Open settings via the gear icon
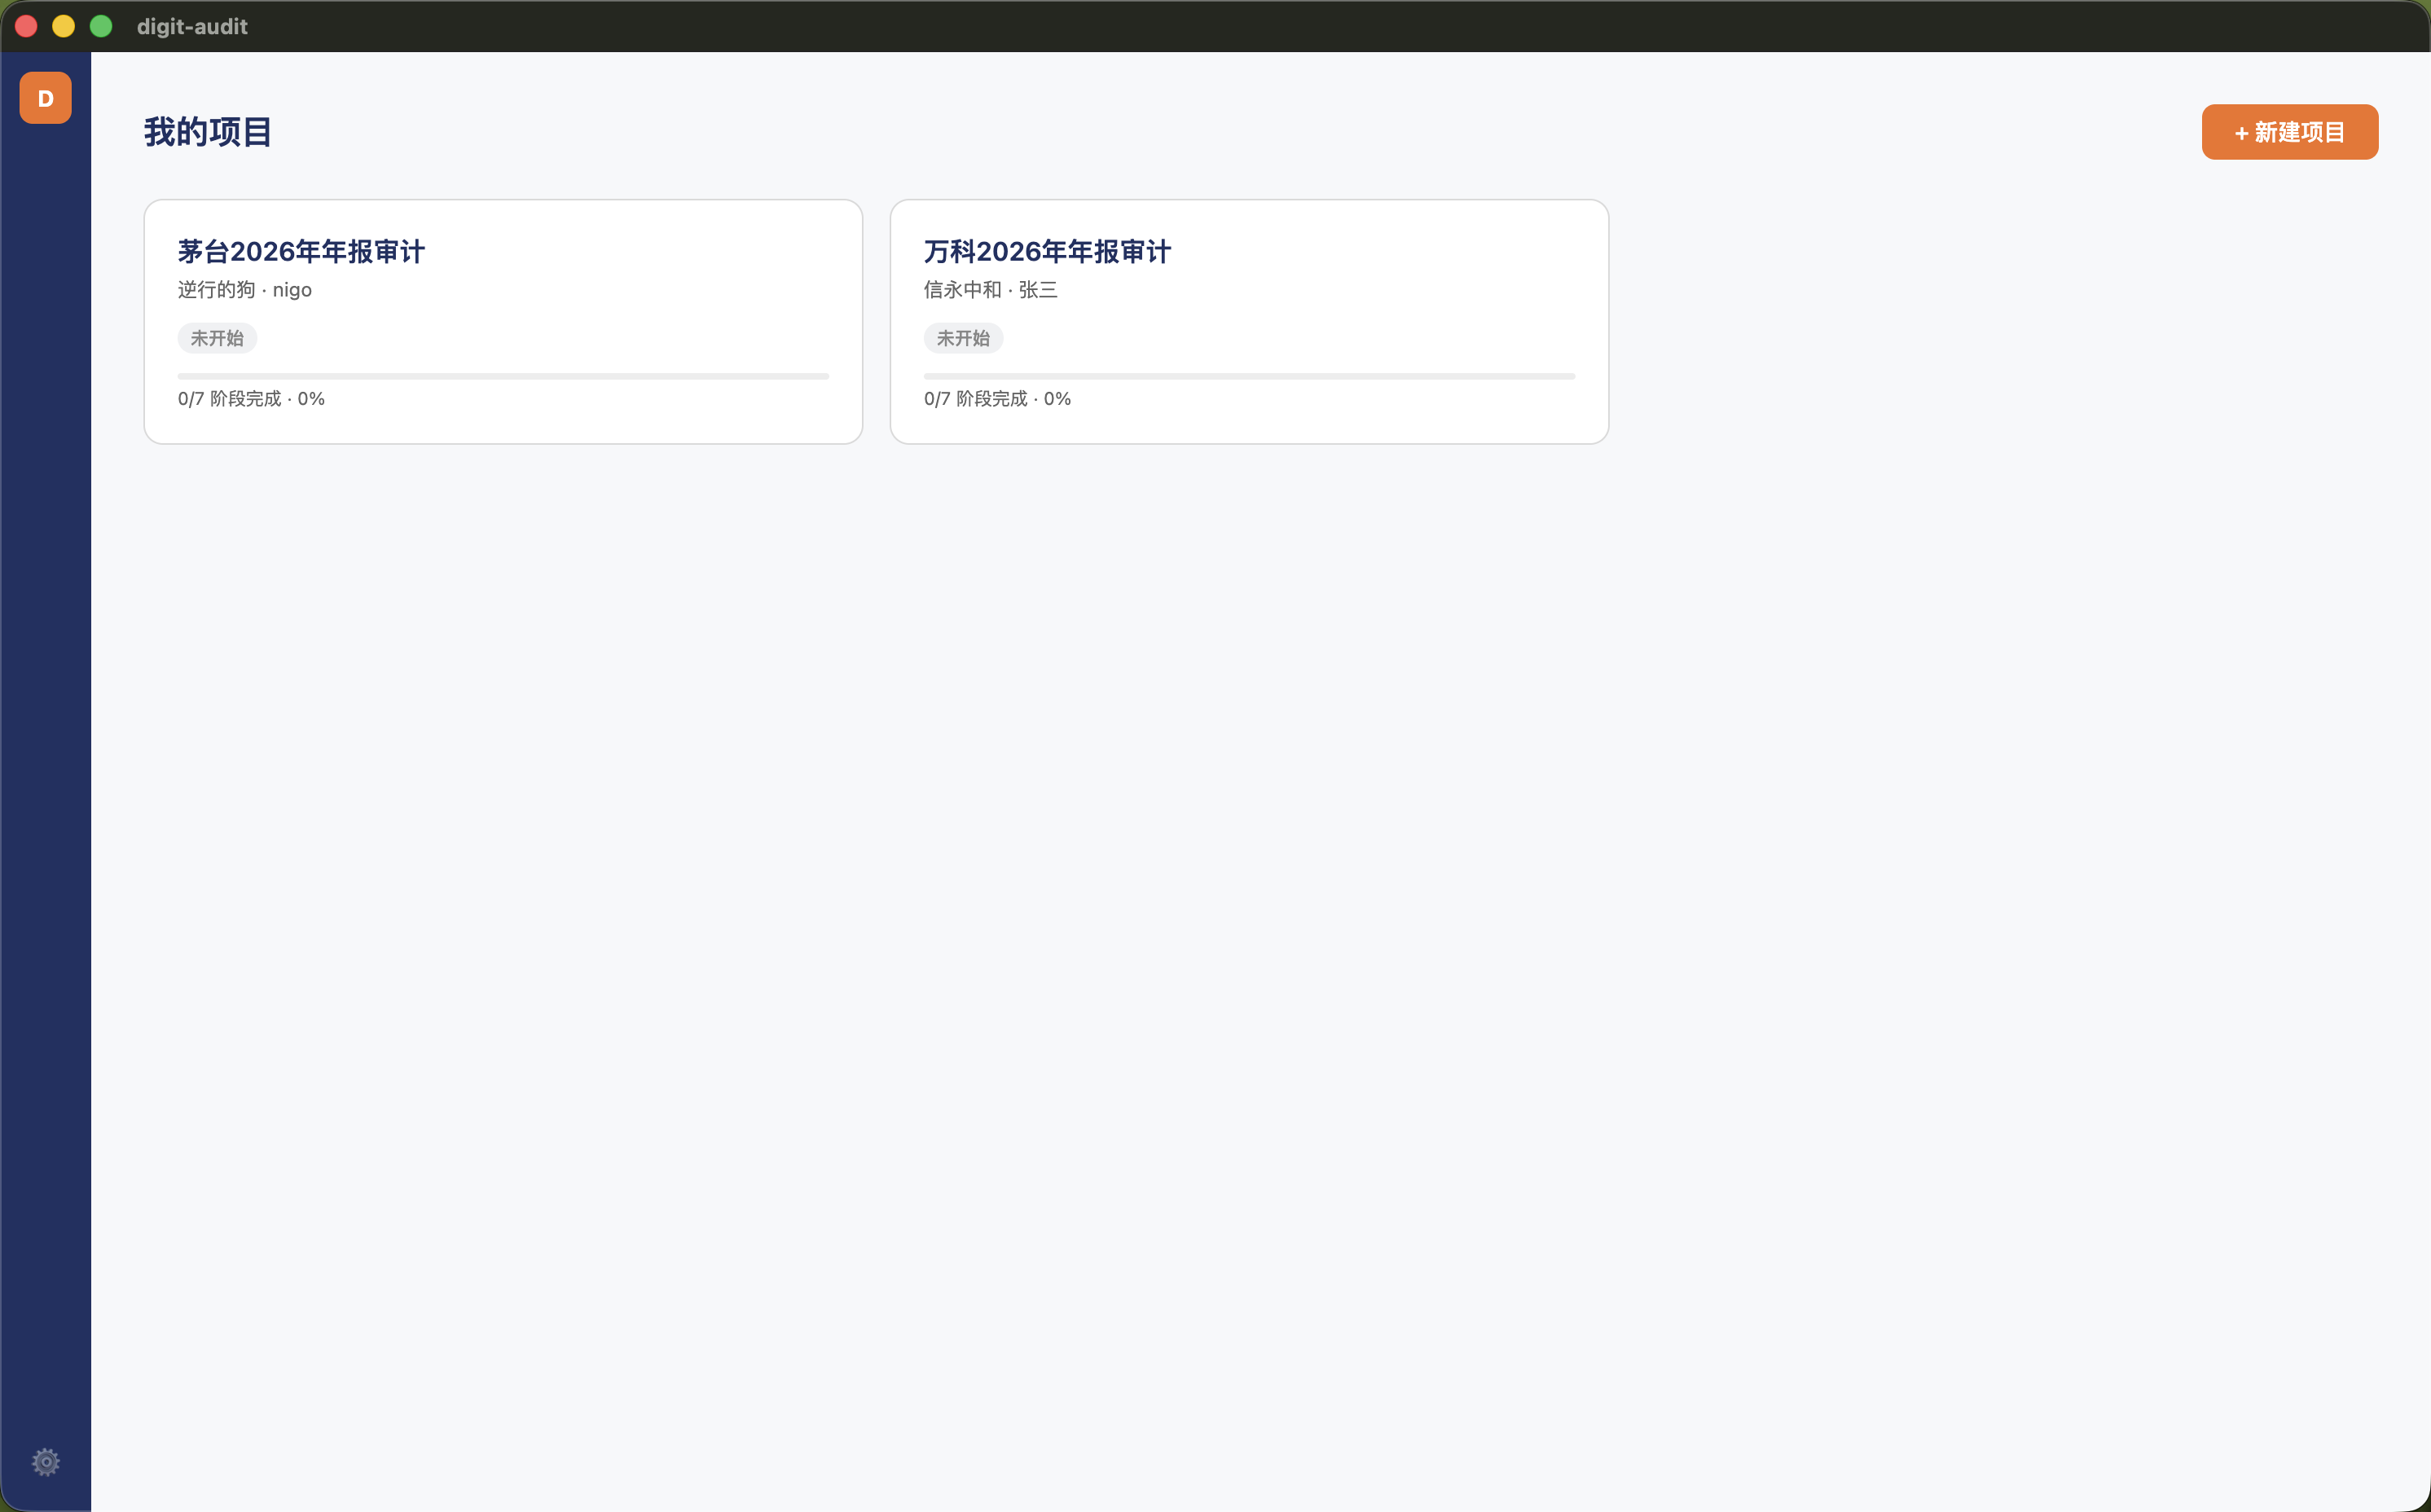 [45, 1462]
